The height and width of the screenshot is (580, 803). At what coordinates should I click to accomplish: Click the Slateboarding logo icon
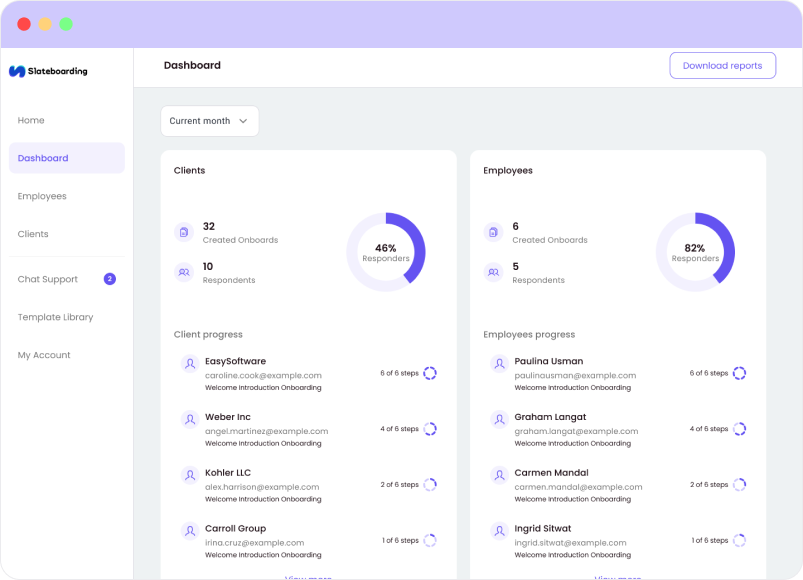point(17,71)
